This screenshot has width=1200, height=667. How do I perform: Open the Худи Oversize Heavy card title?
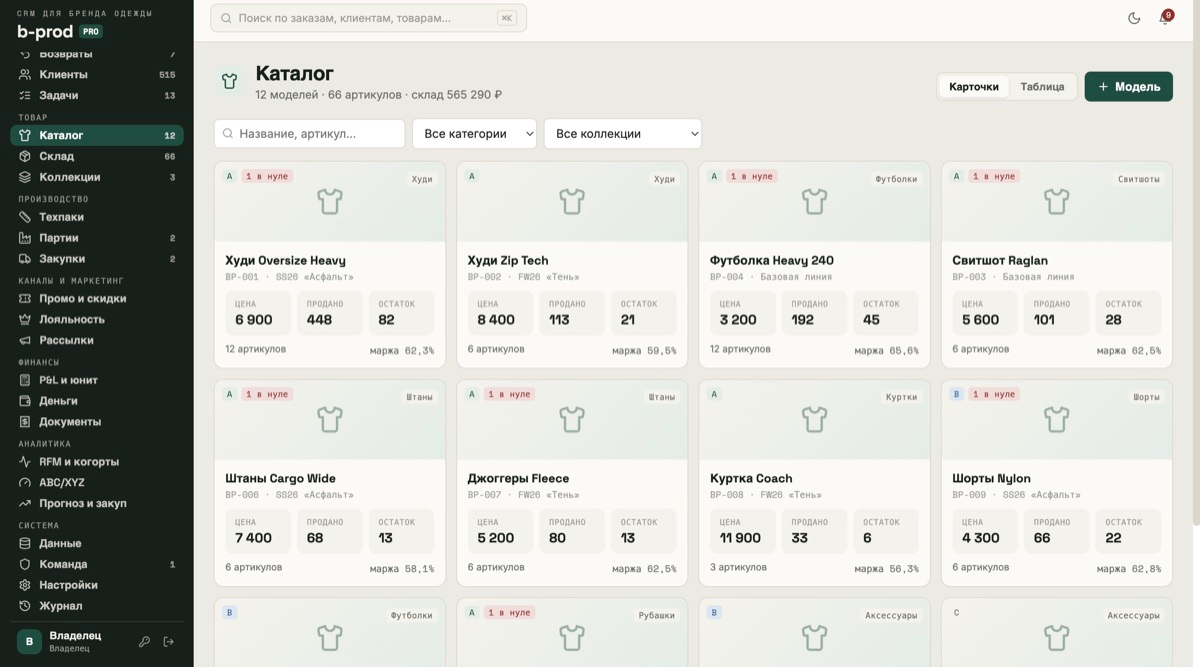(x=285, y=260)
